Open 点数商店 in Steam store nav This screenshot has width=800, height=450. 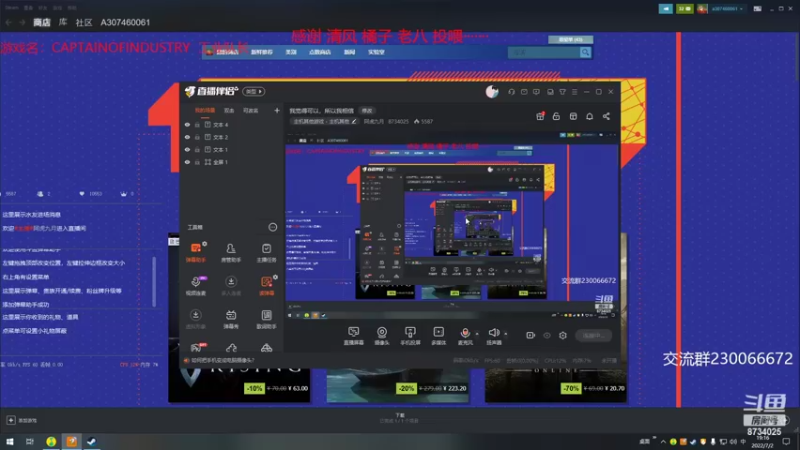tap(320, 52)
